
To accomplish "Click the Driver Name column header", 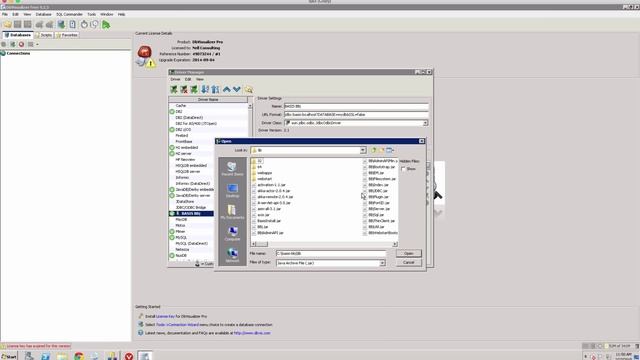I will click(x=208, y=100).
